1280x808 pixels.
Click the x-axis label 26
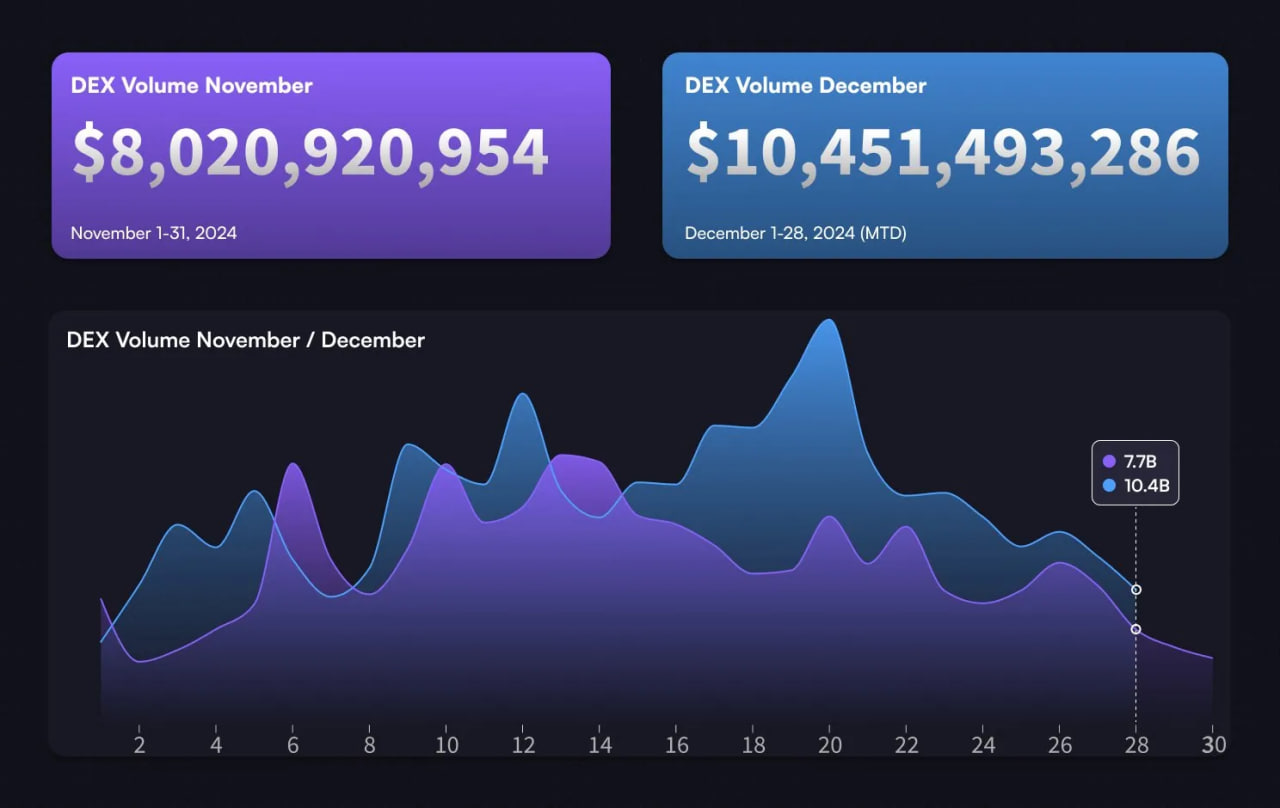coord(1060,745)
